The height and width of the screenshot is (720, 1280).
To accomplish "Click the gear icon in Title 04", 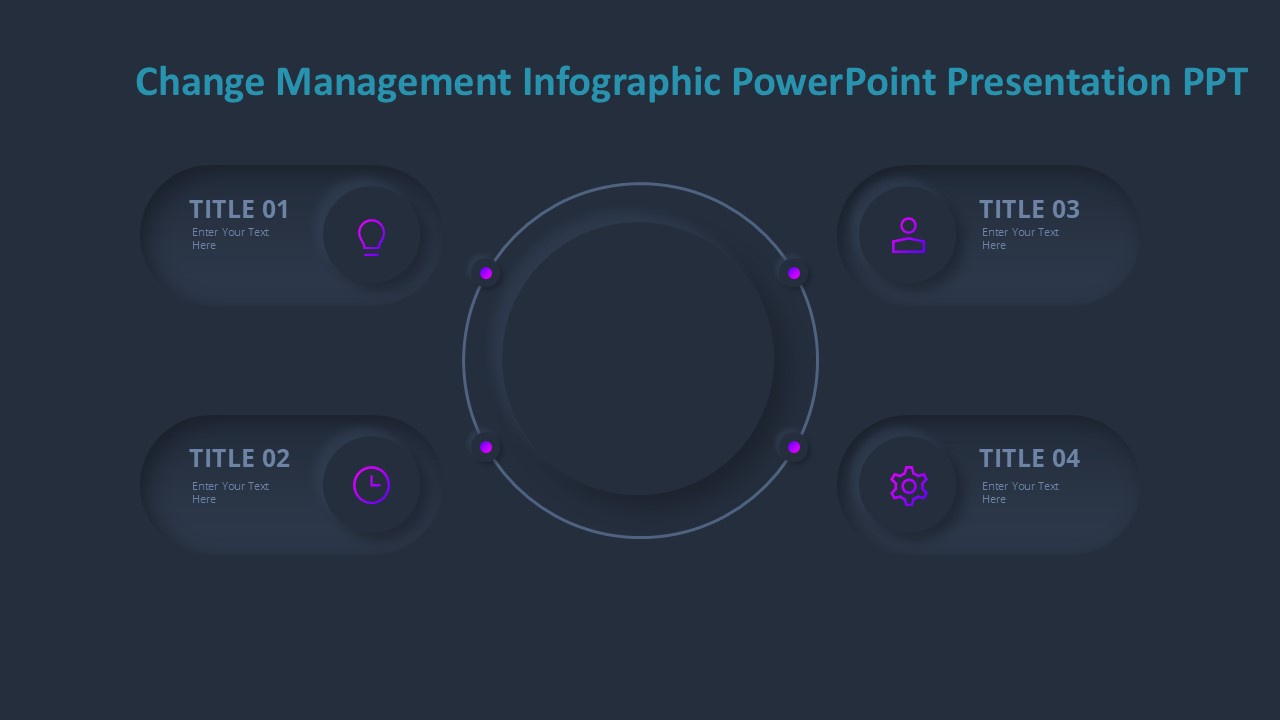I will click(908, 486).
